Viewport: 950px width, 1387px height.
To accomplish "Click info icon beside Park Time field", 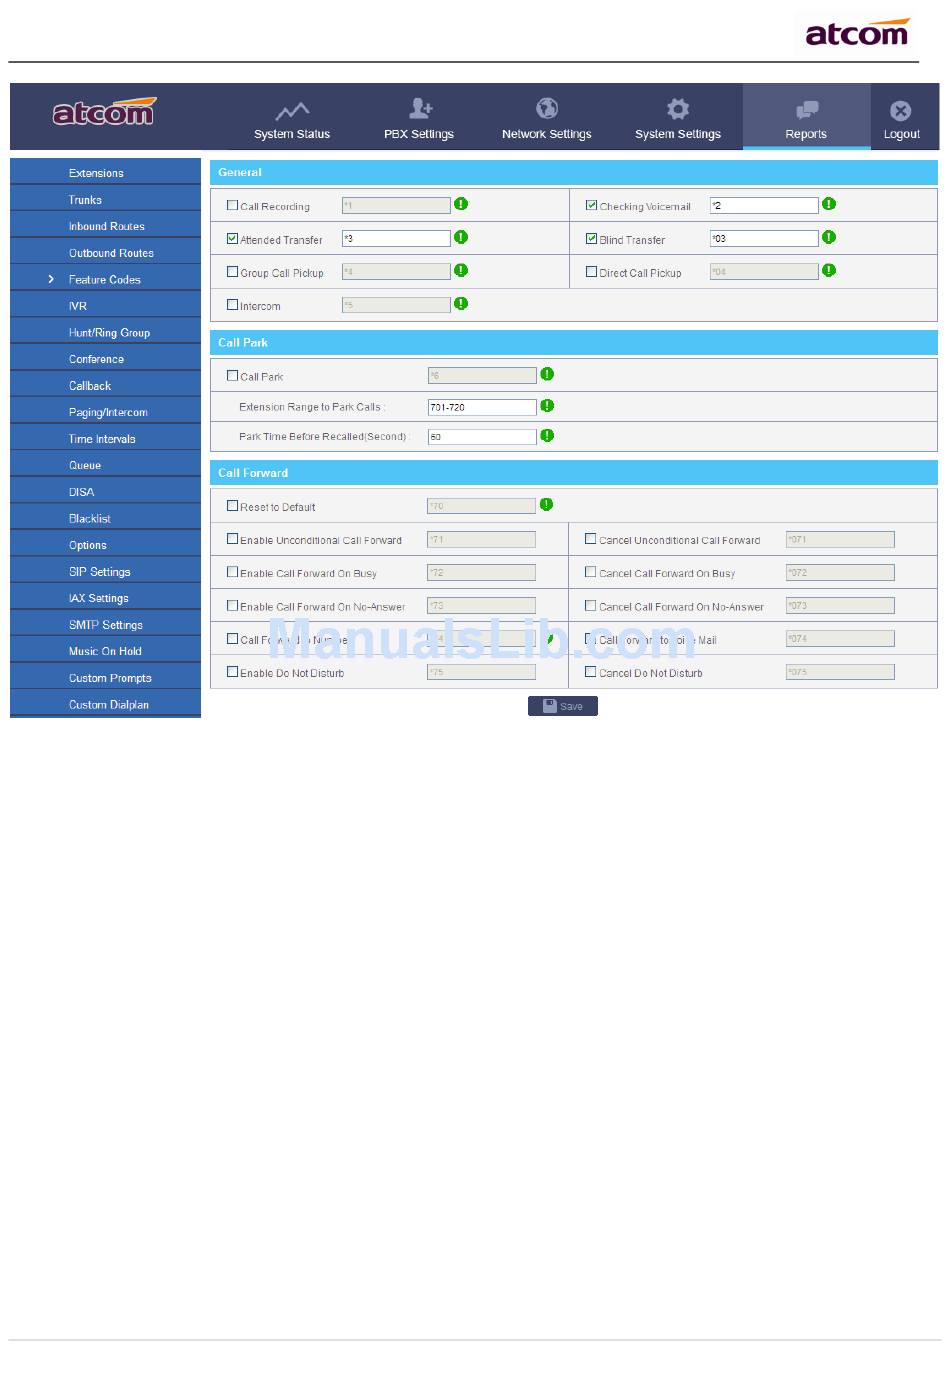I will tap(547, 436).
